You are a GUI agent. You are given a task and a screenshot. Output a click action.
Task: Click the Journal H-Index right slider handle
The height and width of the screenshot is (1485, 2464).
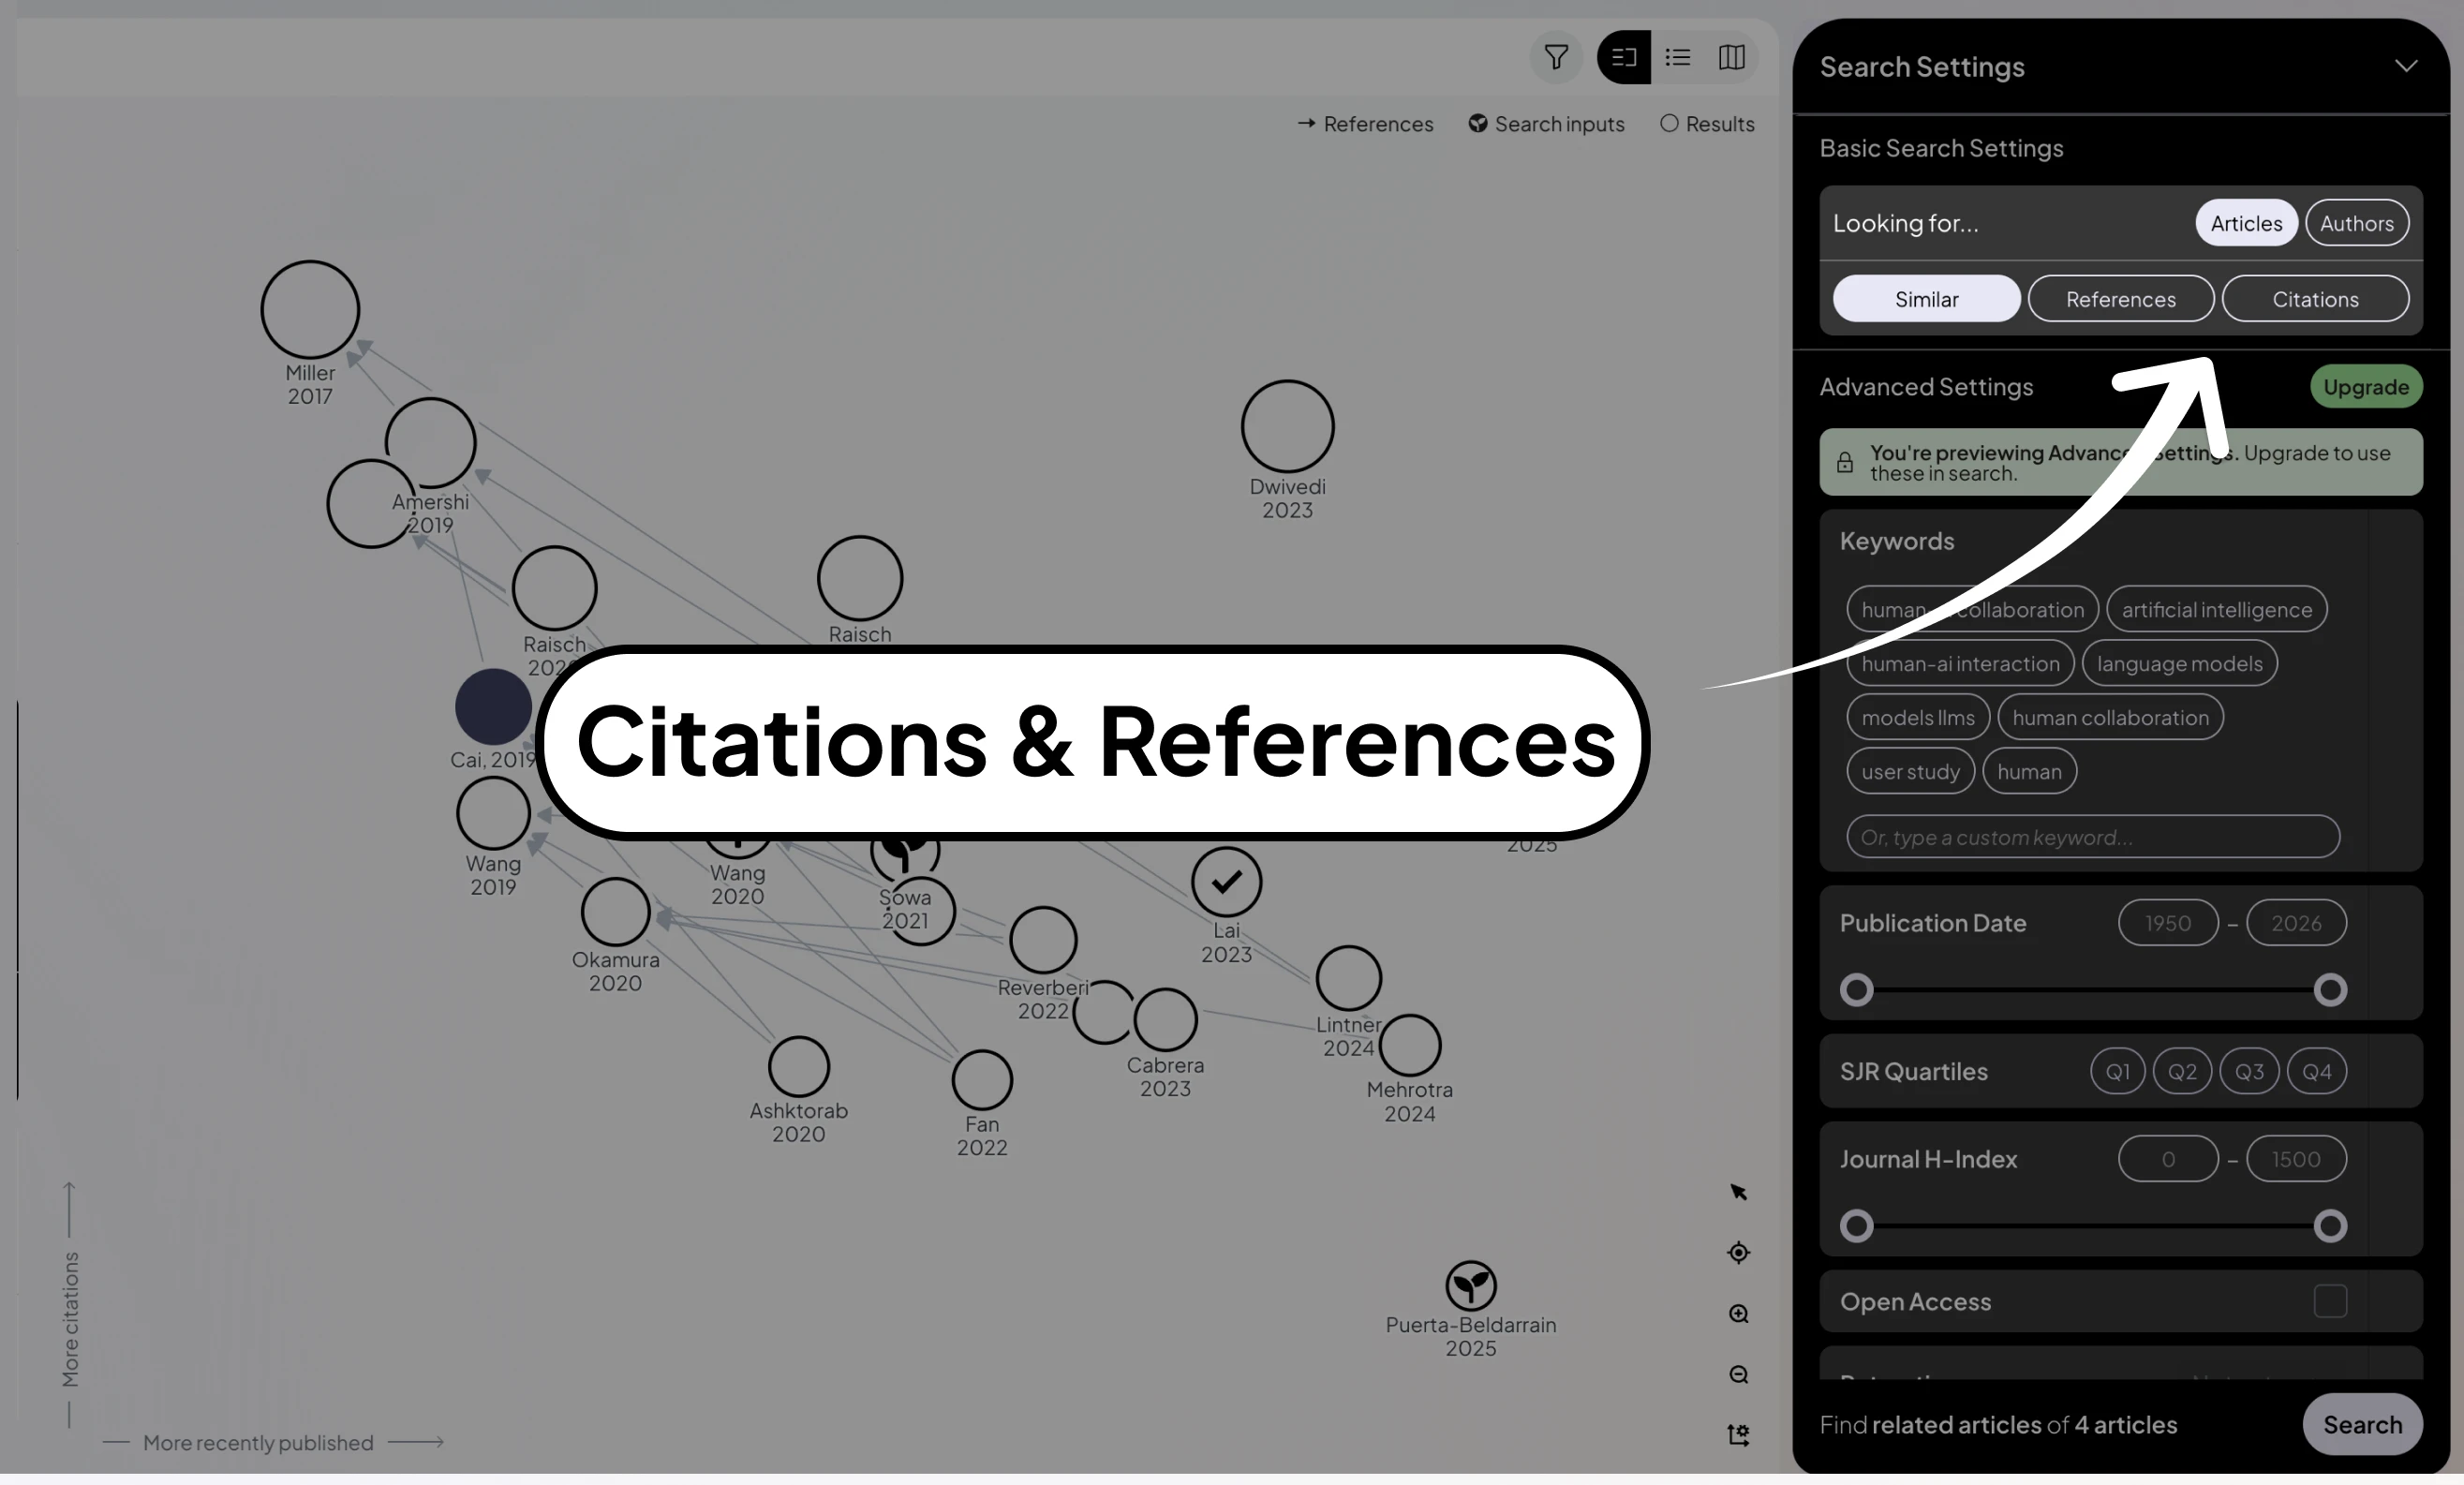pyautogui.click(x=2330, y=1226)
